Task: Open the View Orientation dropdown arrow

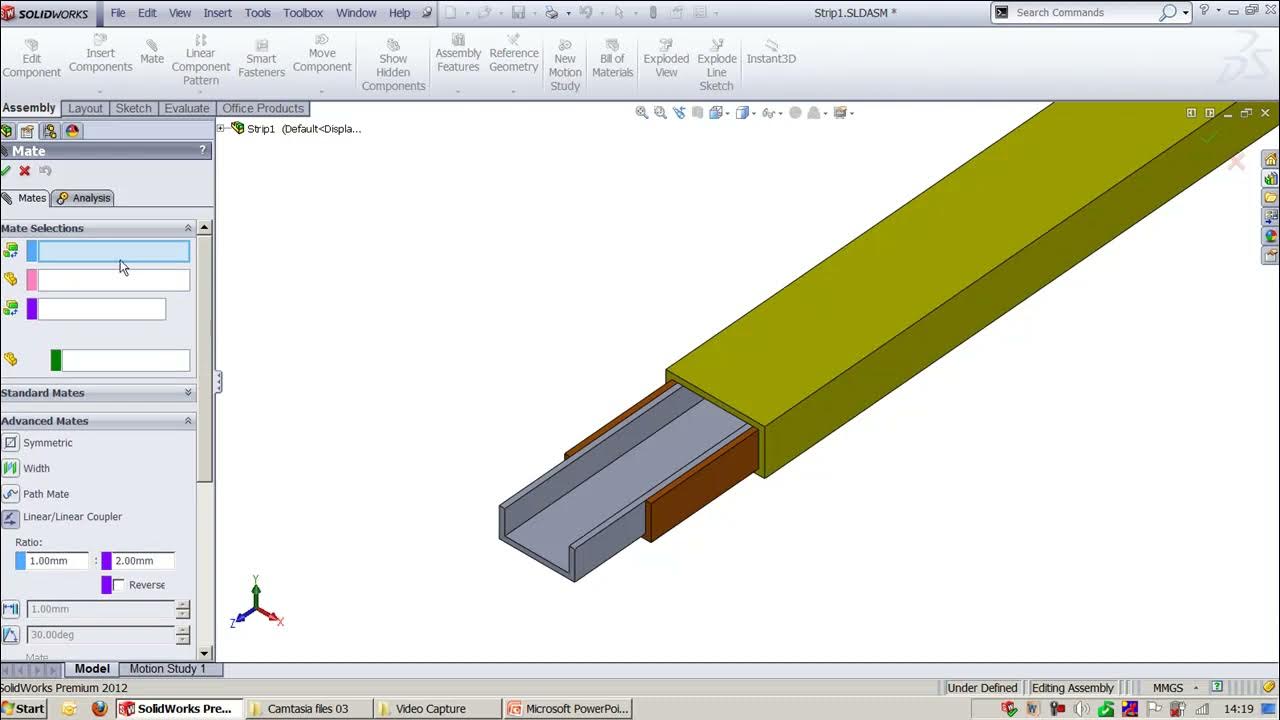Action: pyautogui.click(x=728, y=113)
